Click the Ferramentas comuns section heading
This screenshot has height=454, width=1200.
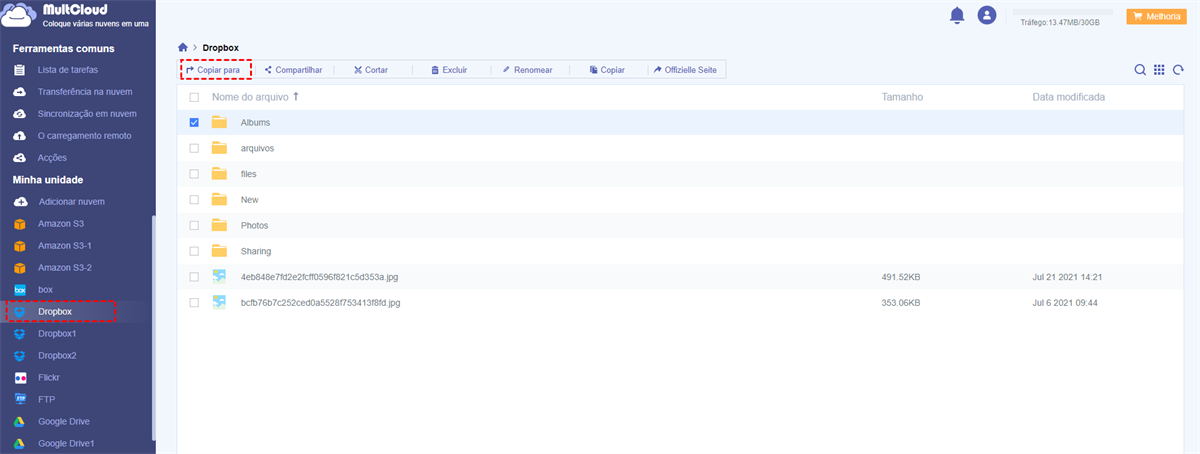(x=63, y=48)
